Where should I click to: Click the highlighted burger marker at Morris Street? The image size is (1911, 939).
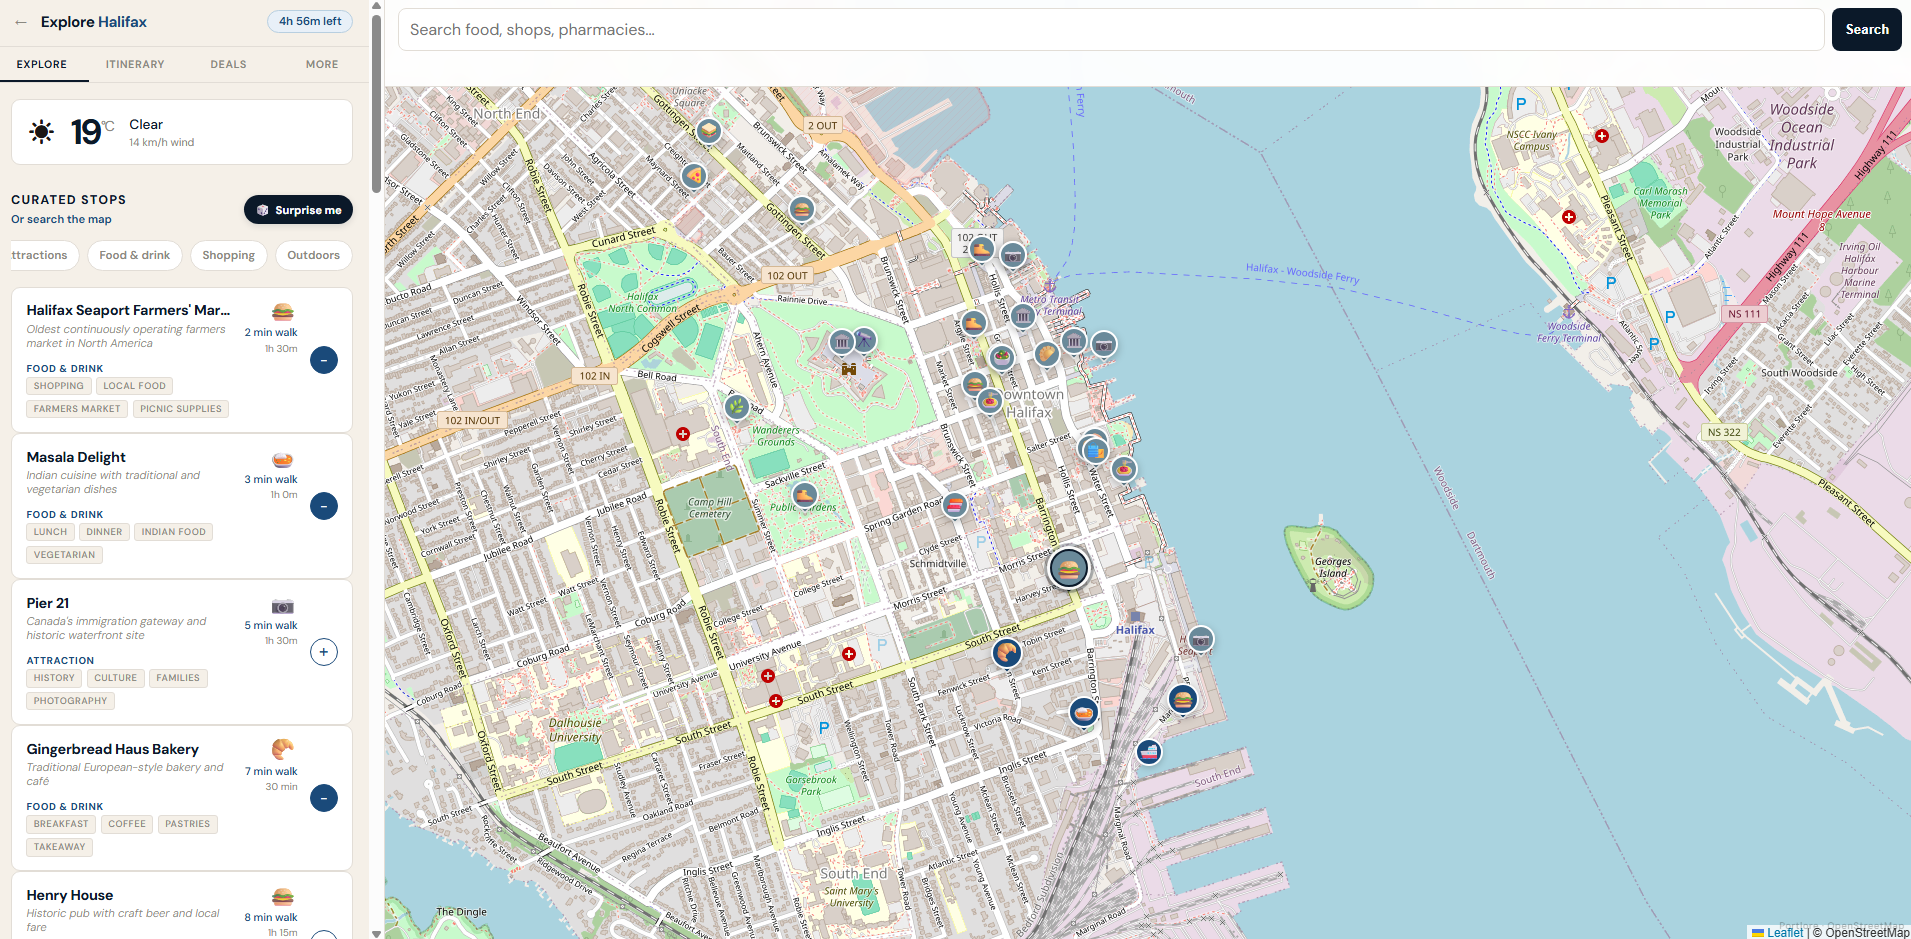click(x=1069, y=569)
